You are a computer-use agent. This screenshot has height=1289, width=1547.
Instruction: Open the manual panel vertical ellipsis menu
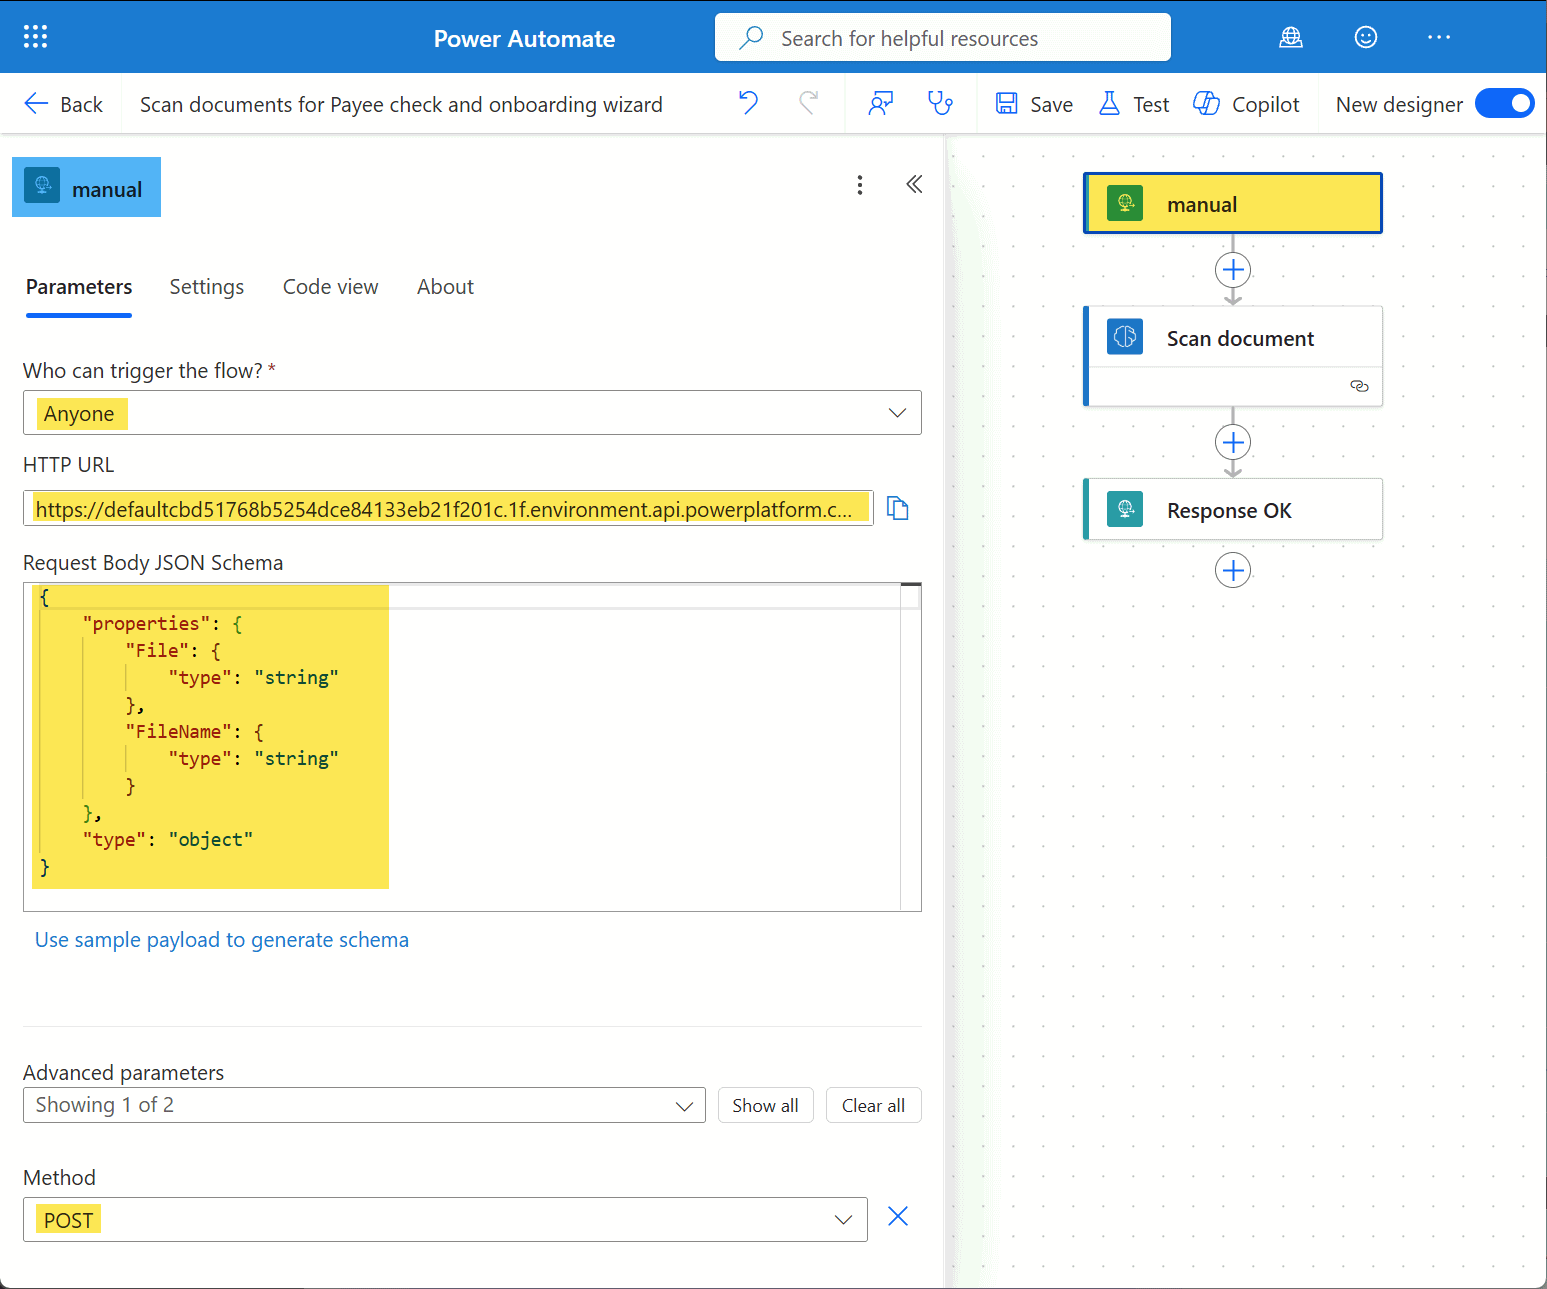coord(860,185)
